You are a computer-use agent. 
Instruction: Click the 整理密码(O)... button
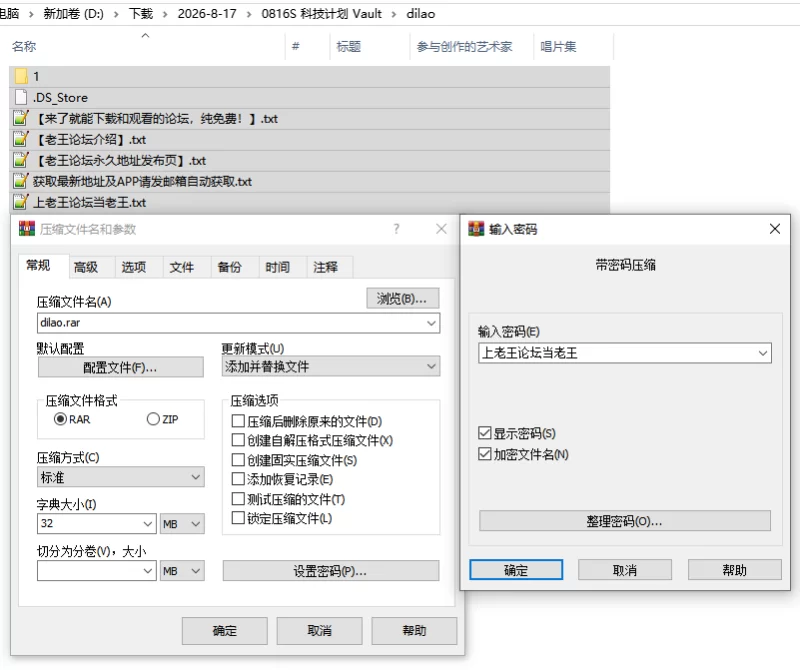(x=625, y=521)
